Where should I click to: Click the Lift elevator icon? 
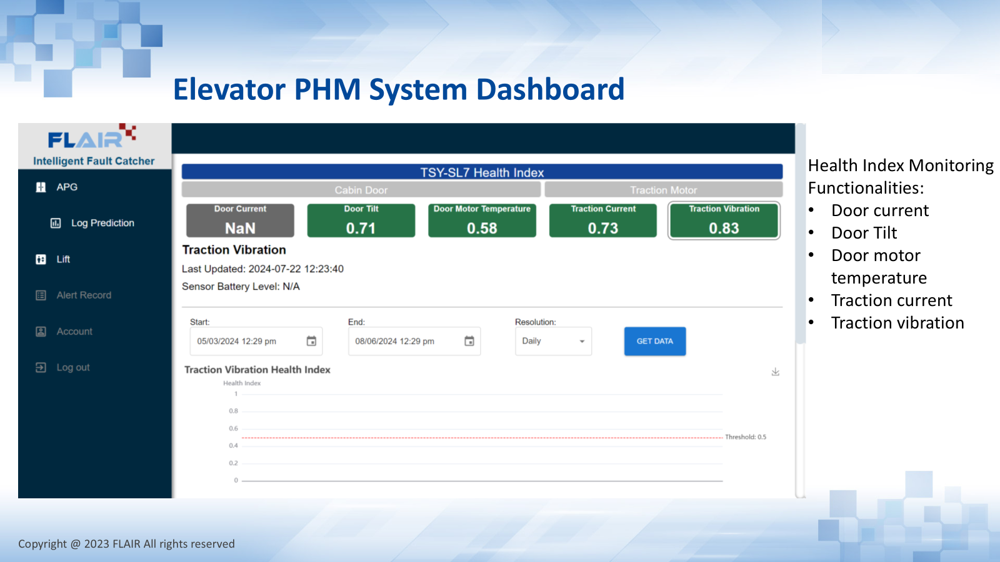click(41, 259)
